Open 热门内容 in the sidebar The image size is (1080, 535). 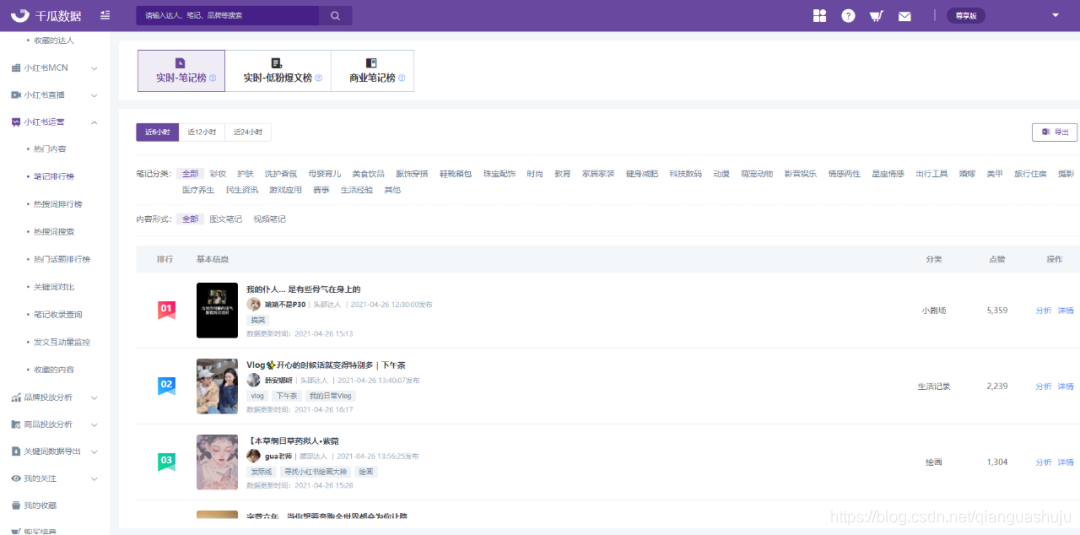(x=50, y=149)
